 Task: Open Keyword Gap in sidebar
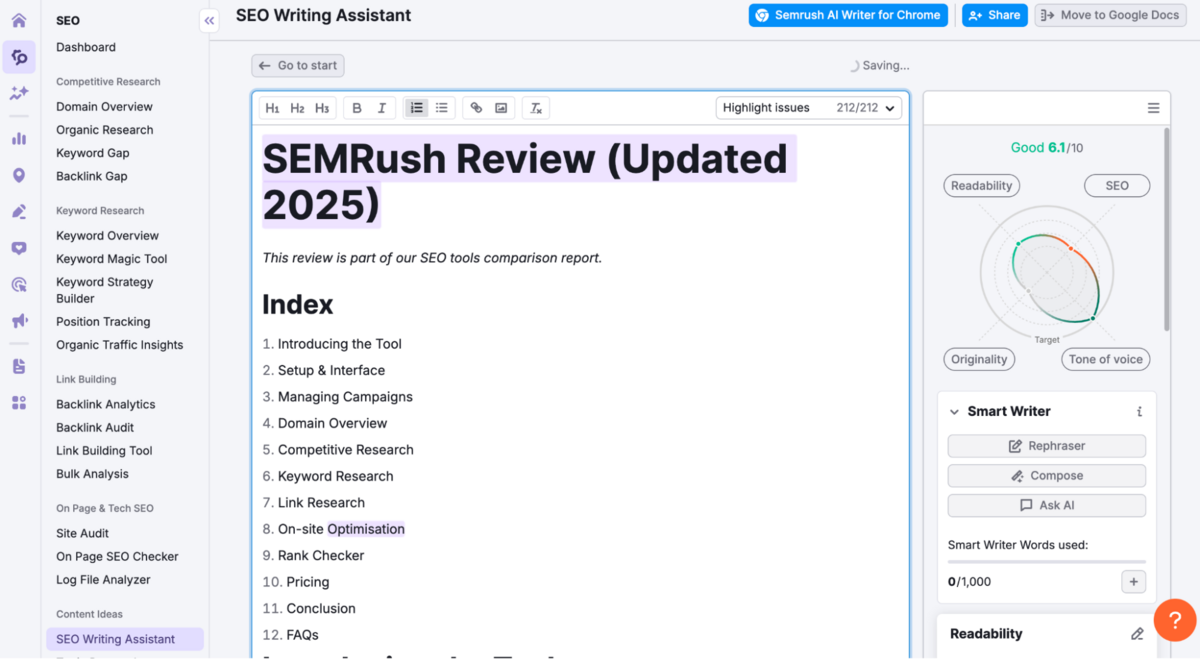[93, 153]
